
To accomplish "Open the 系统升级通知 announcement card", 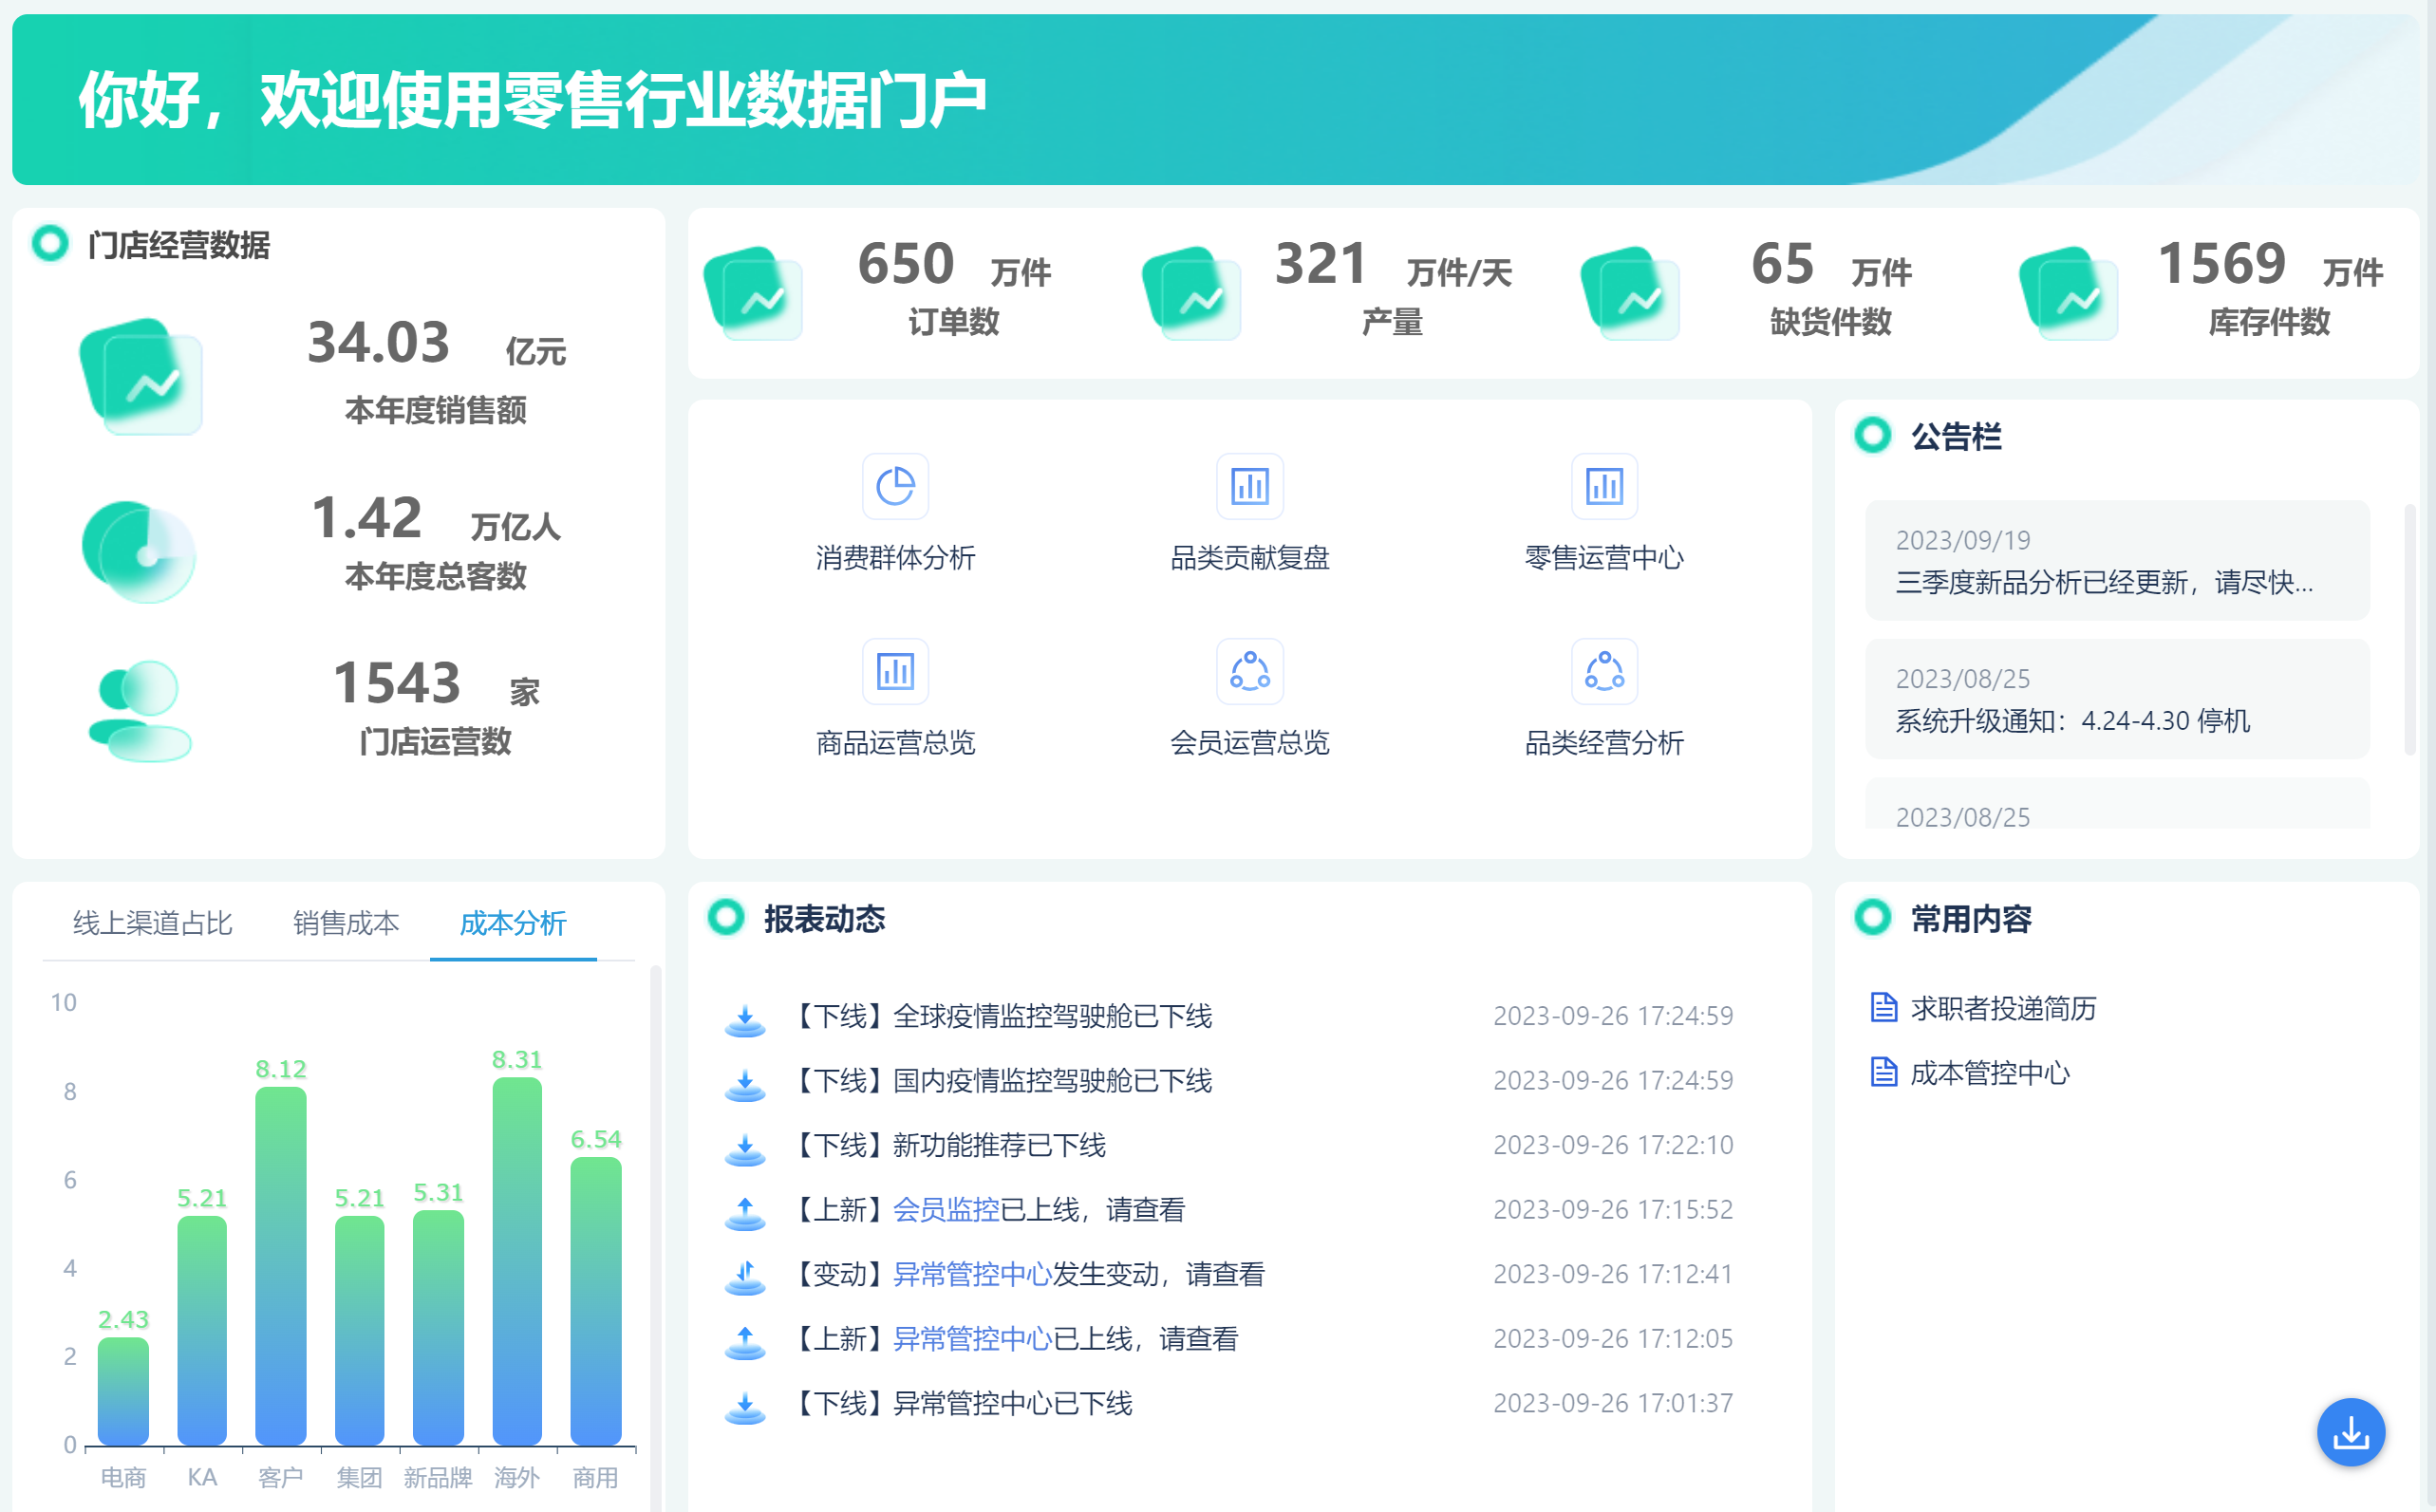I will point(2116,699).
